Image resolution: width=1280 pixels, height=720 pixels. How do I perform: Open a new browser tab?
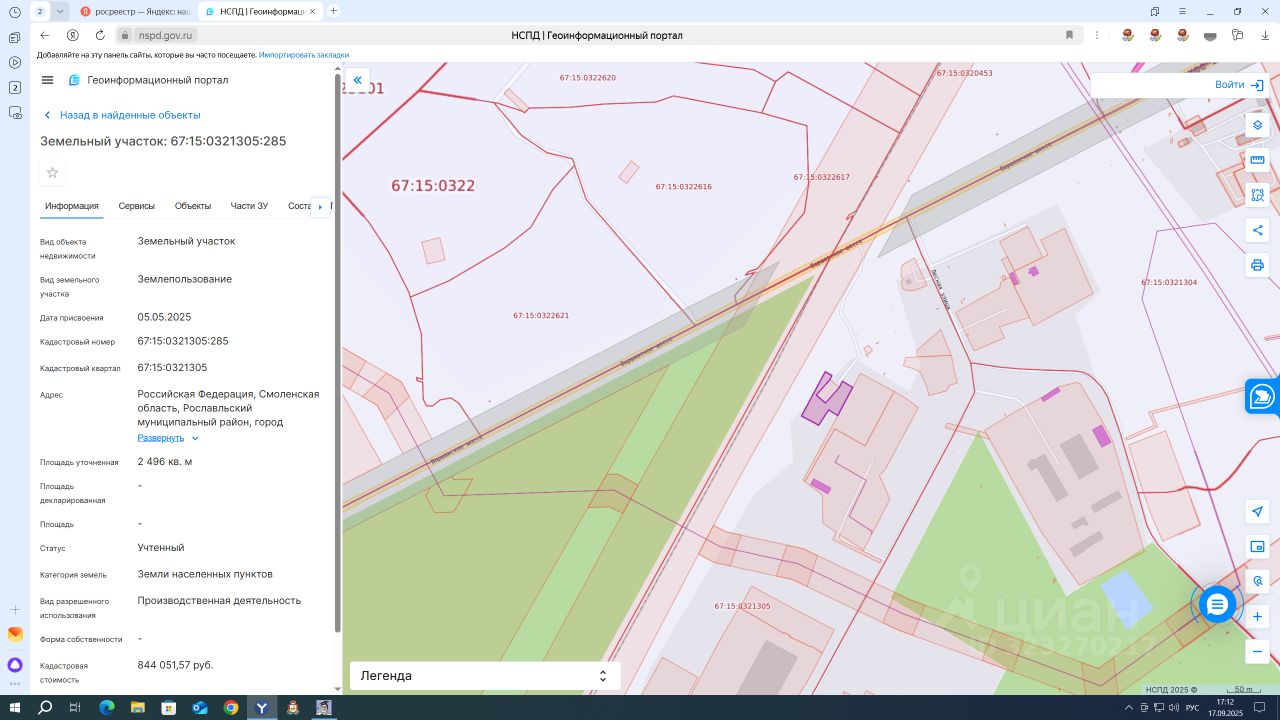tap(334, 11)
